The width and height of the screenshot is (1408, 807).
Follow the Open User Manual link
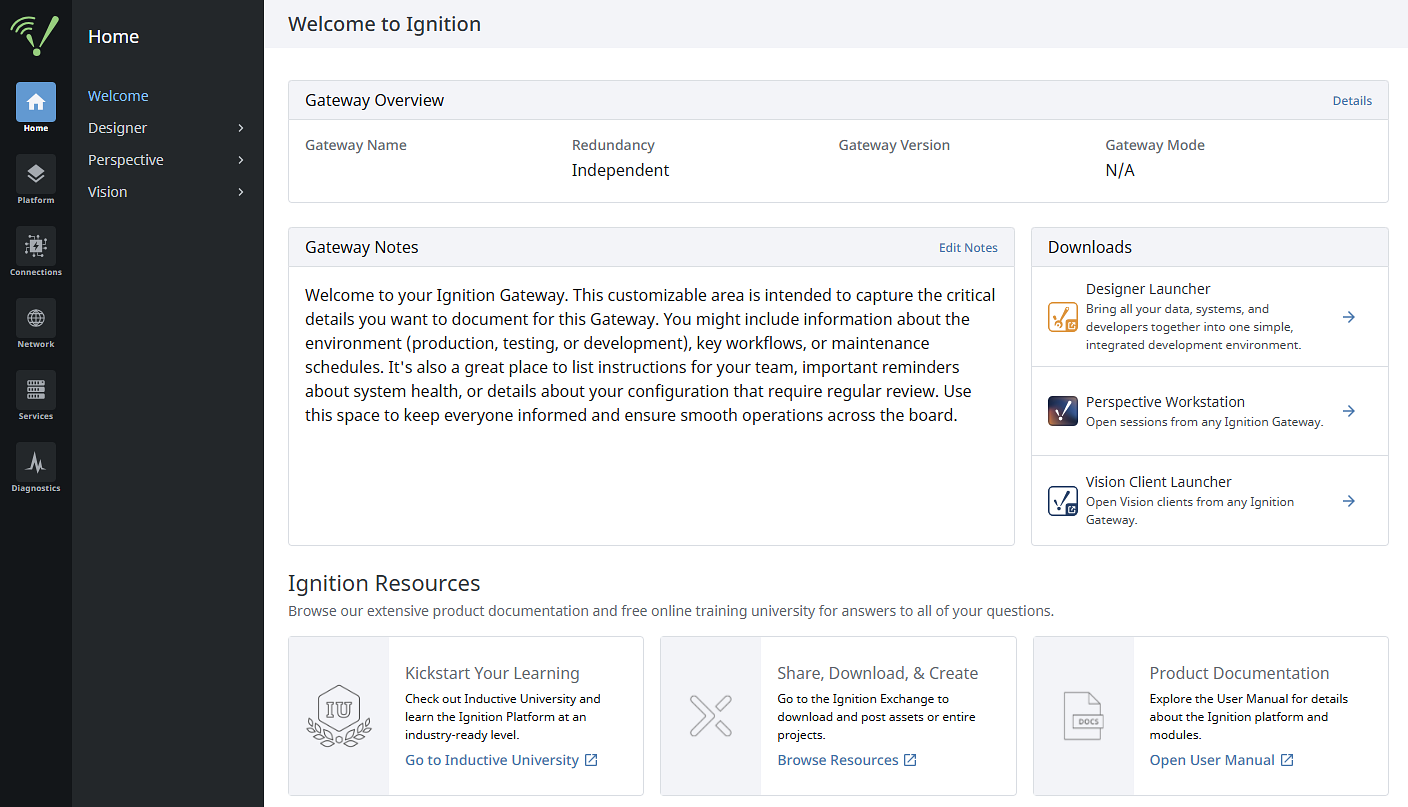[1212, 760]
